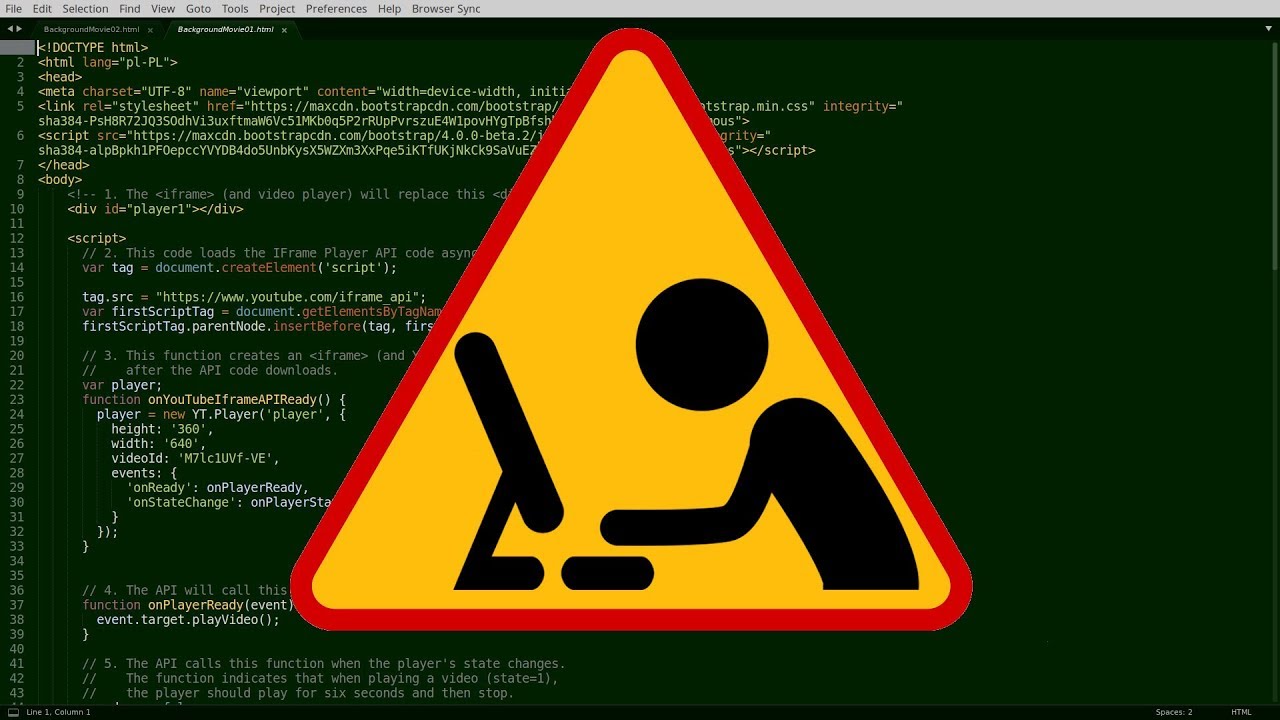Open the Selection menu
The height and width of the screenshot is (720, 1280).
(85, 8)
